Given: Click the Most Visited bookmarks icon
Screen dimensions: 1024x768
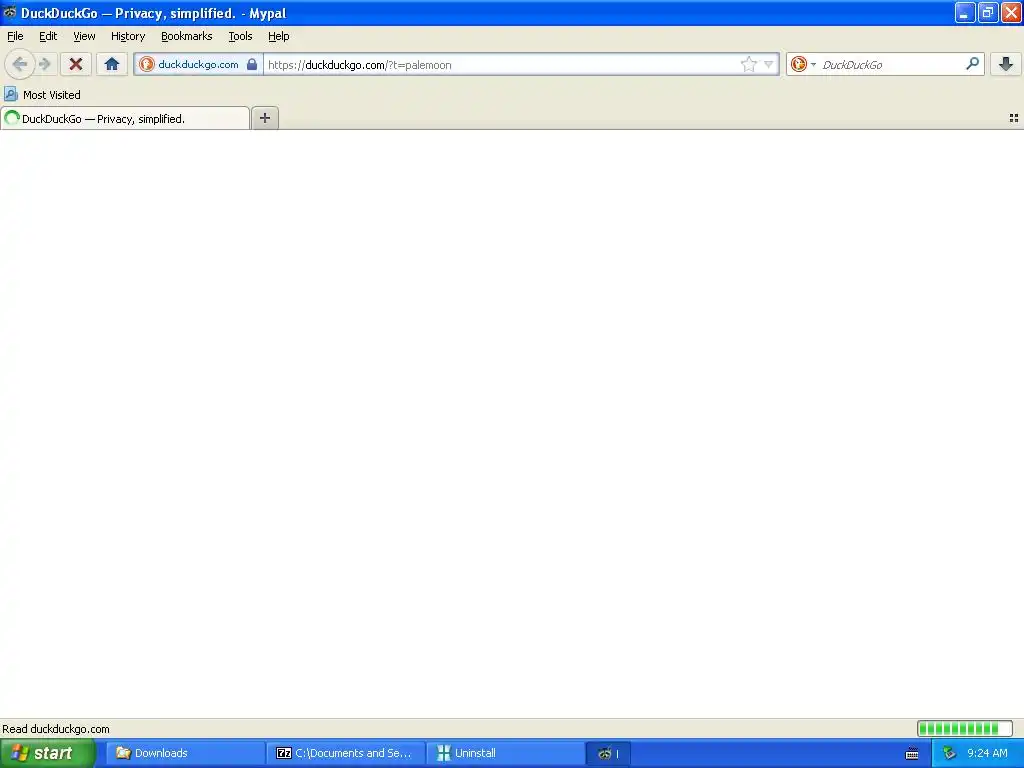Looking at the screenshot, I should (x=10, y=95).
